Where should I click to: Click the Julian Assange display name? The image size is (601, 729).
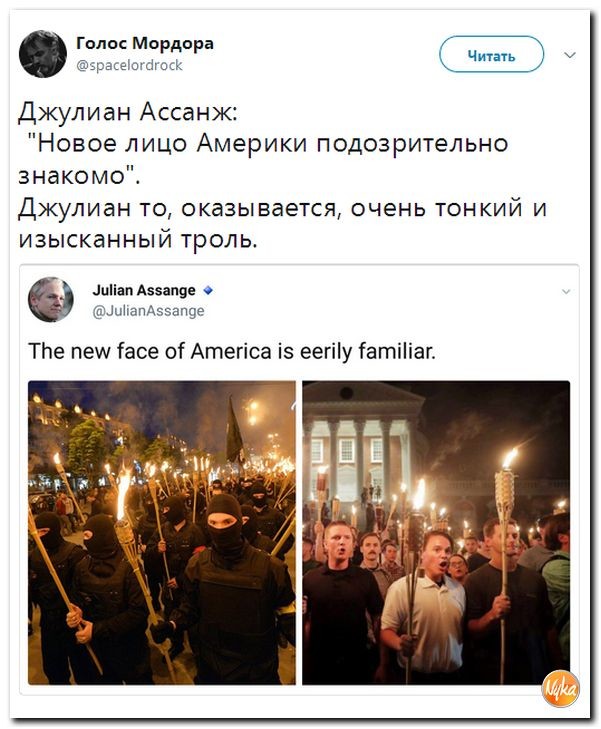click(x=144, y=290)
